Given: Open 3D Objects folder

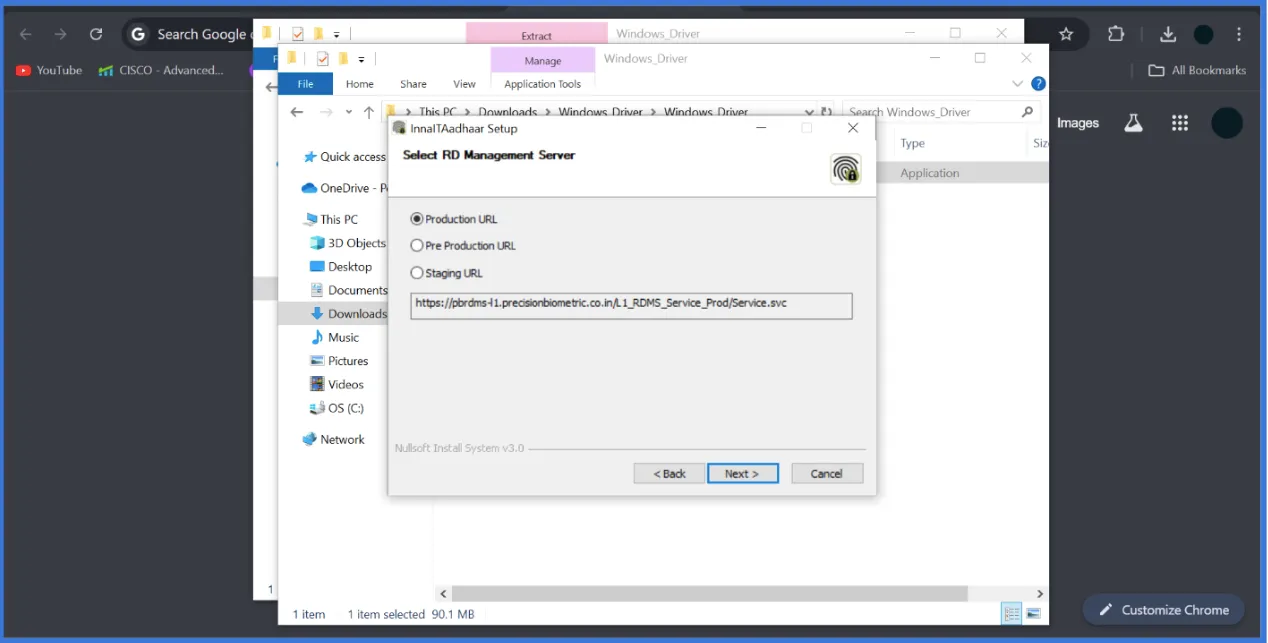Looking at the screenshot, I should coord(347,243).
